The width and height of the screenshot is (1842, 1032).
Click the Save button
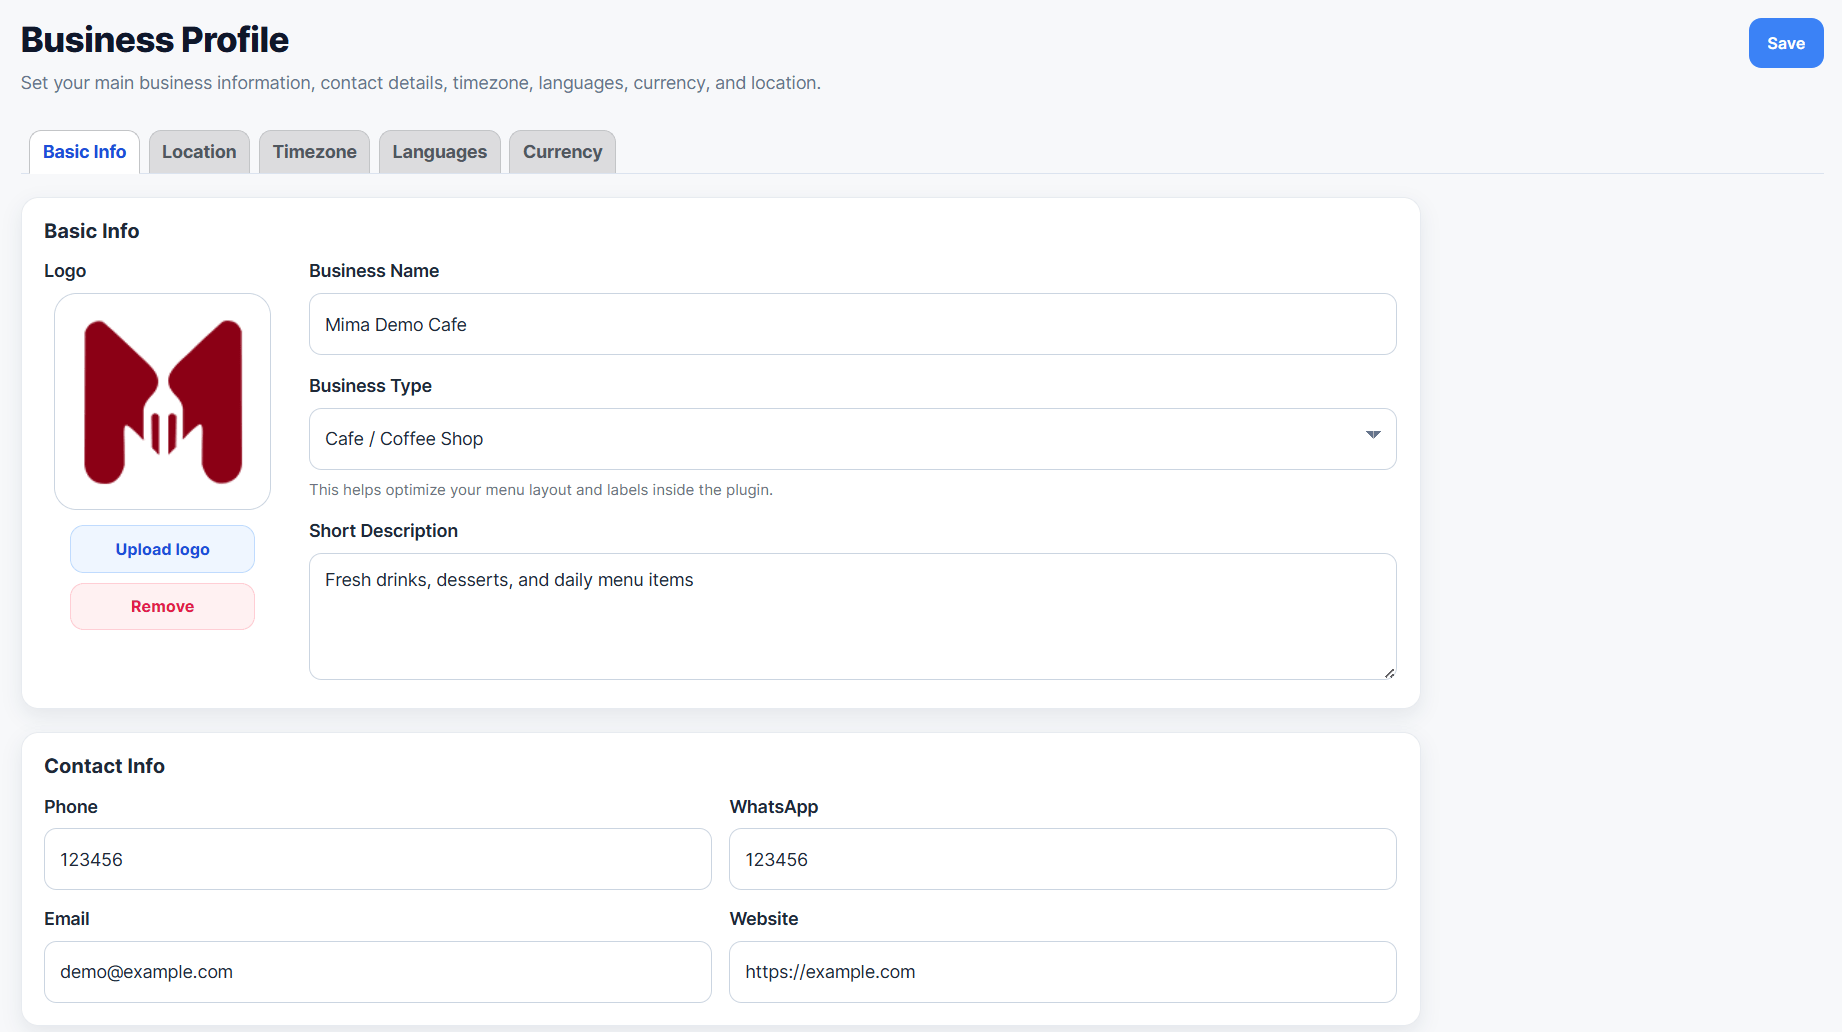1786,43
